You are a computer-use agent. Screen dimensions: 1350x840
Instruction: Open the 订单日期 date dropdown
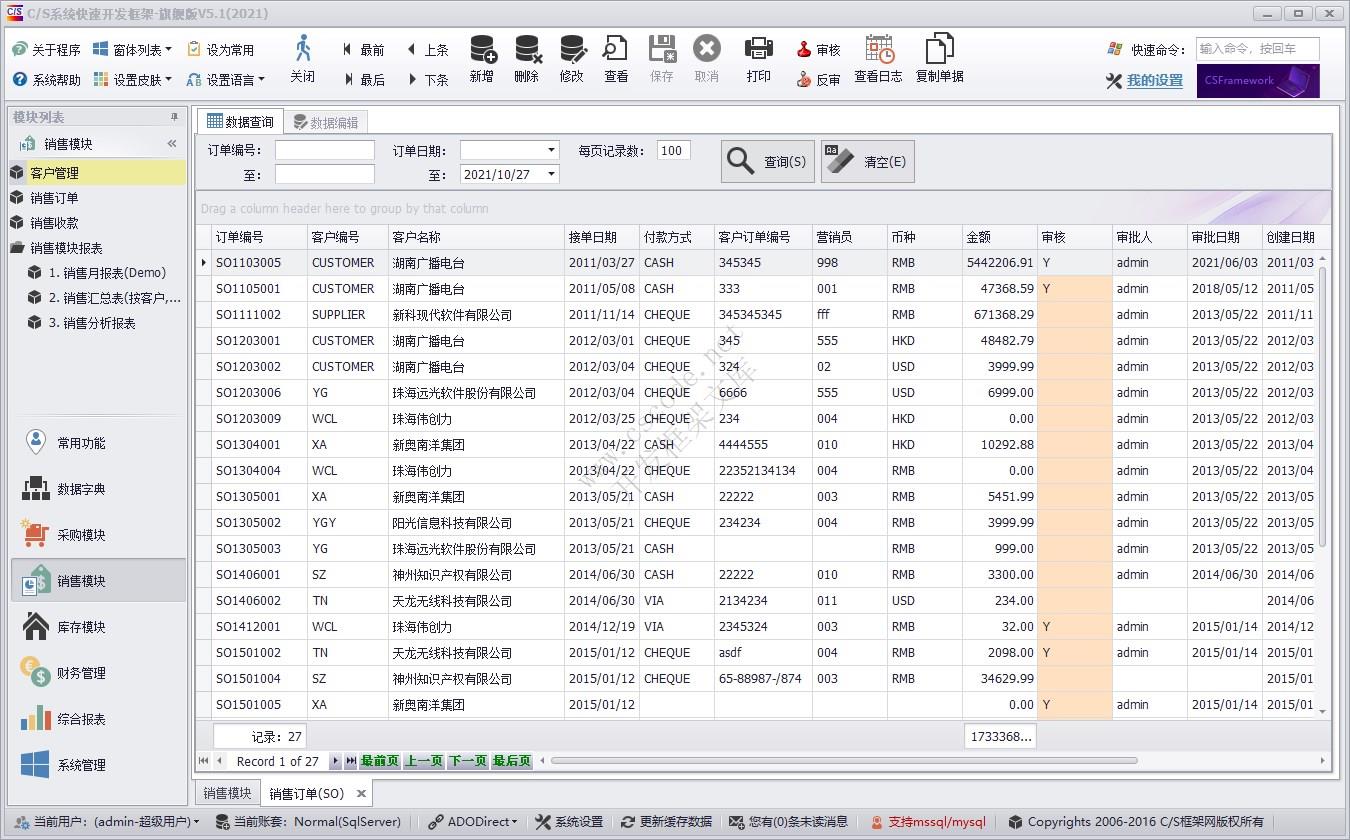tap(550, 150)
